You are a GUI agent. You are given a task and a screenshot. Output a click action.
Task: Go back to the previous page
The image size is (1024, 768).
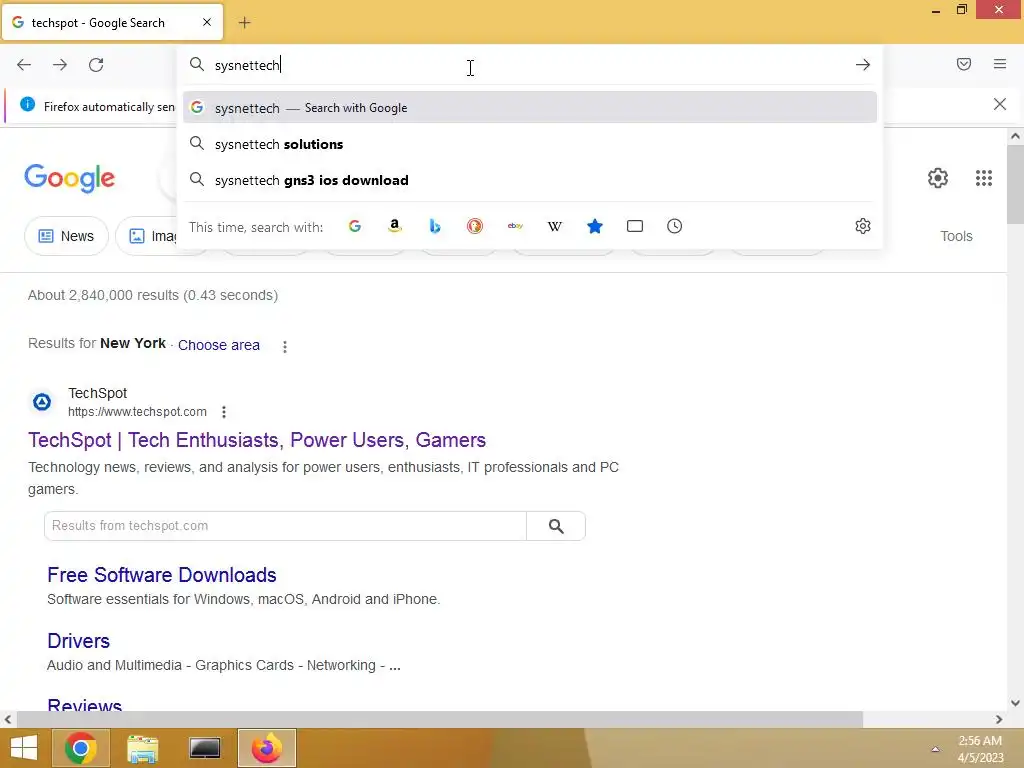(x=24, y=65)
